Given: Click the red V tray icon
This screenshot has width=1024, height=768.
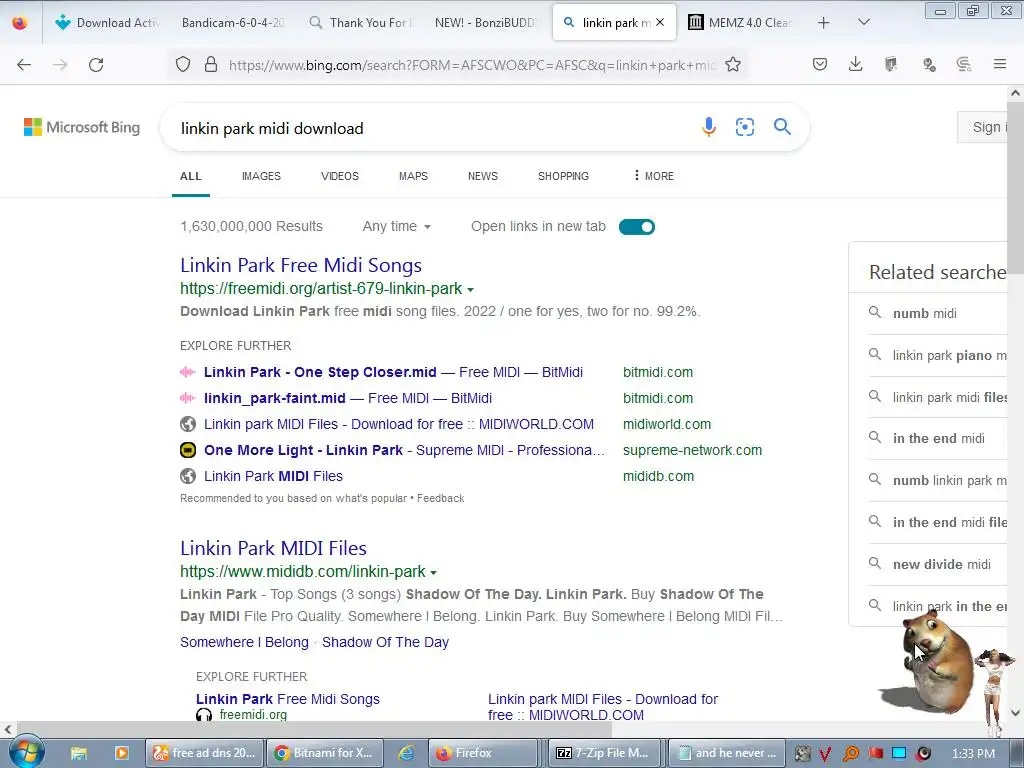Looking at the screenshot, I should pyautogui.click(x=825, y=754).
